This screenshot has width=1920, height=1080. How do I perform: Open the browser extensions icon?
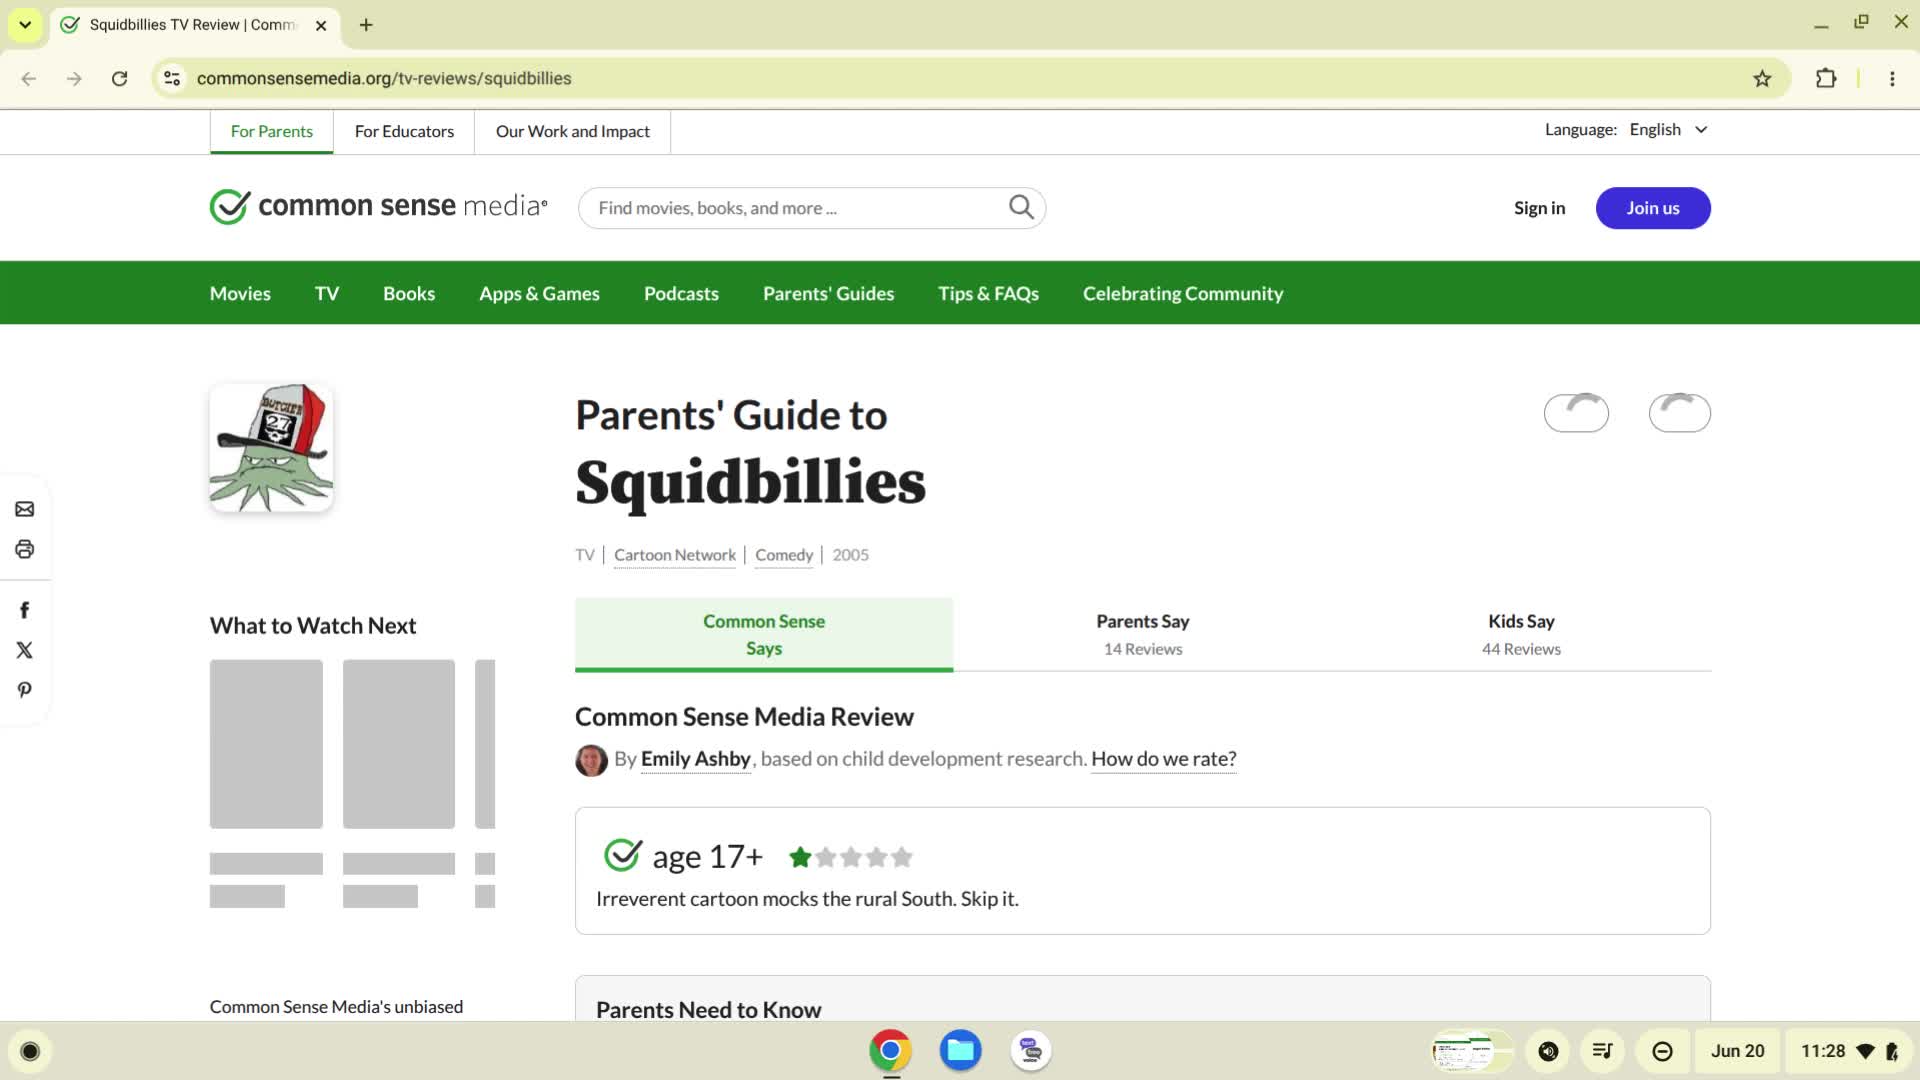[x=1826, y=78]
